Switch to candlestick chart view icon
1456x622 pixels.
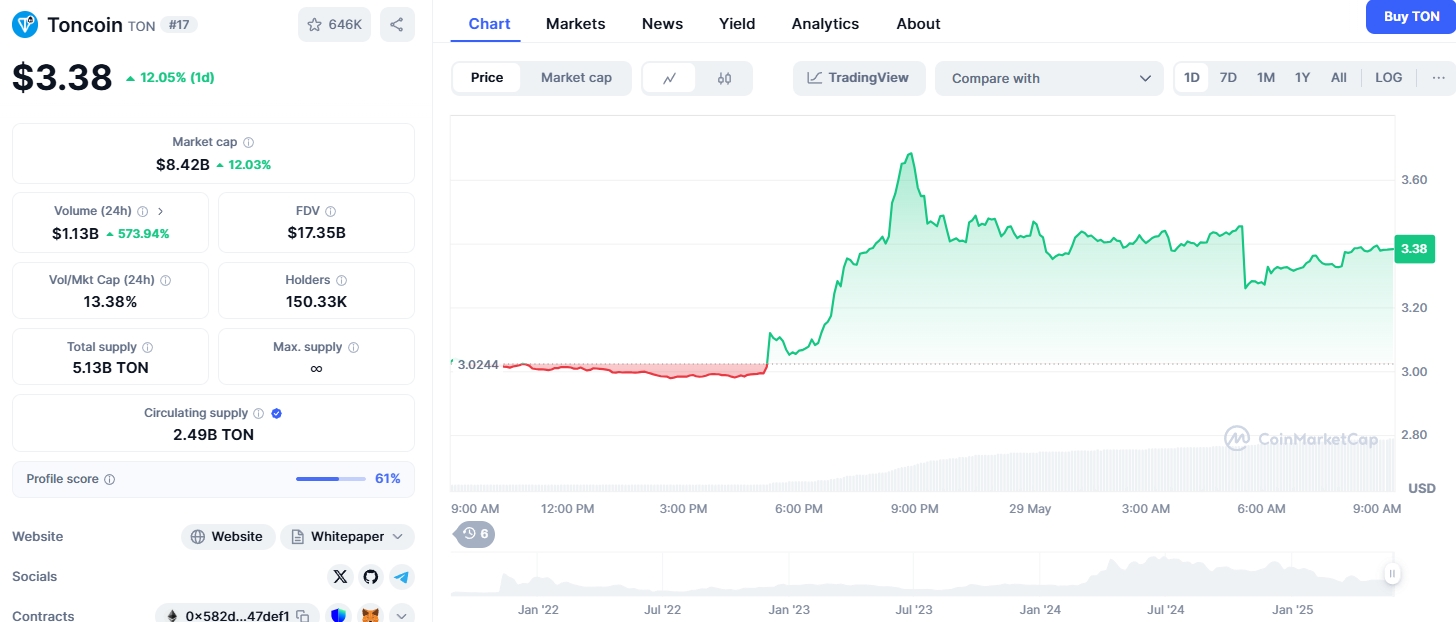click(x=725, y=78)
